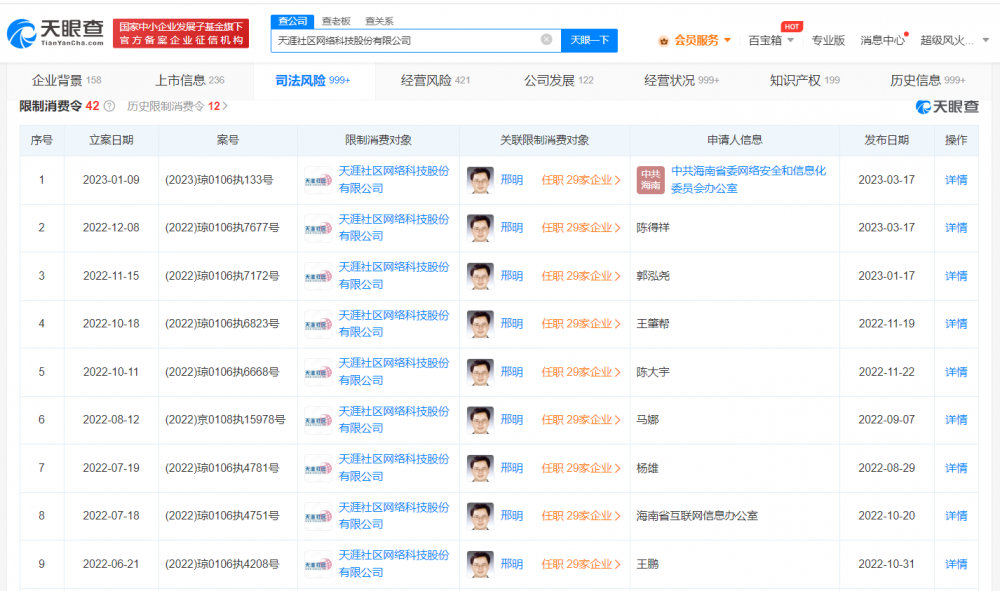Click the company logo in row 5

pyautogui.click(x=318, y=372)
